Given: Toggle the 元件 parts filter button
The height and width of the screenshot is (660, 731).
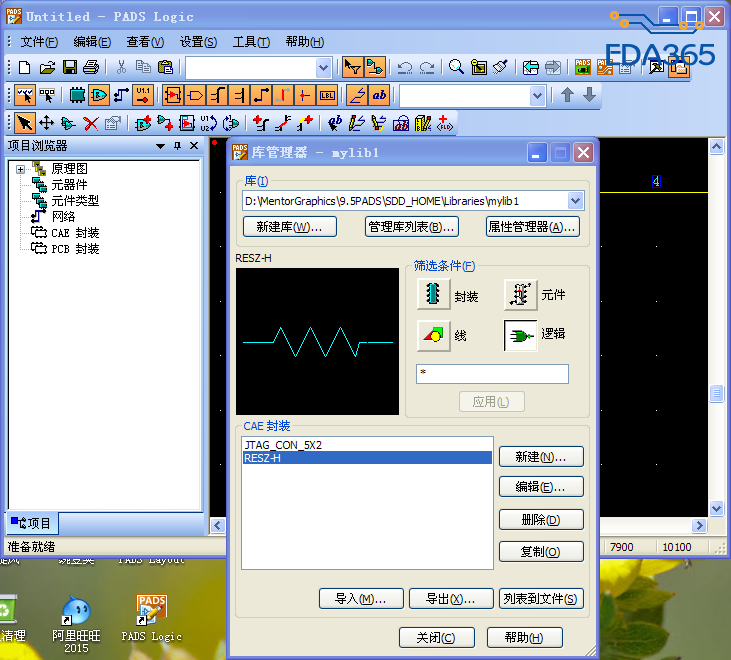Looking at the screenshot, I should [520, 294].
